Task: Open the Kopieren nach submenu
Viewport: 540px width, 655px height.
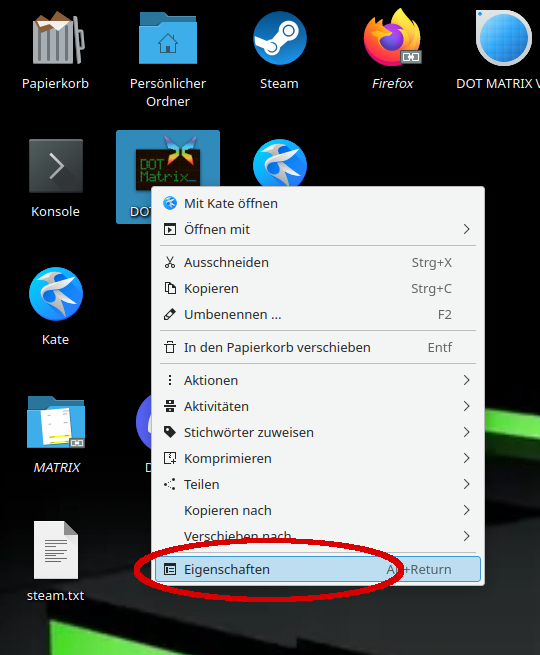Action: 318,510
